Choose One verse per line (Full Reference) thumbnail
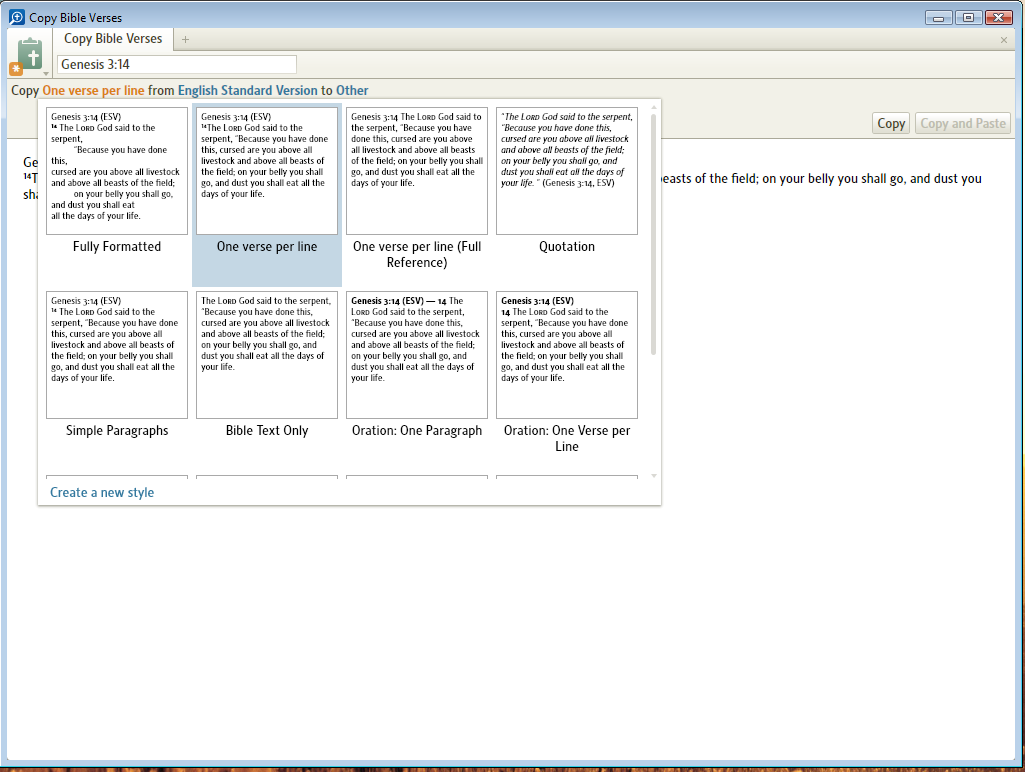 417,171
